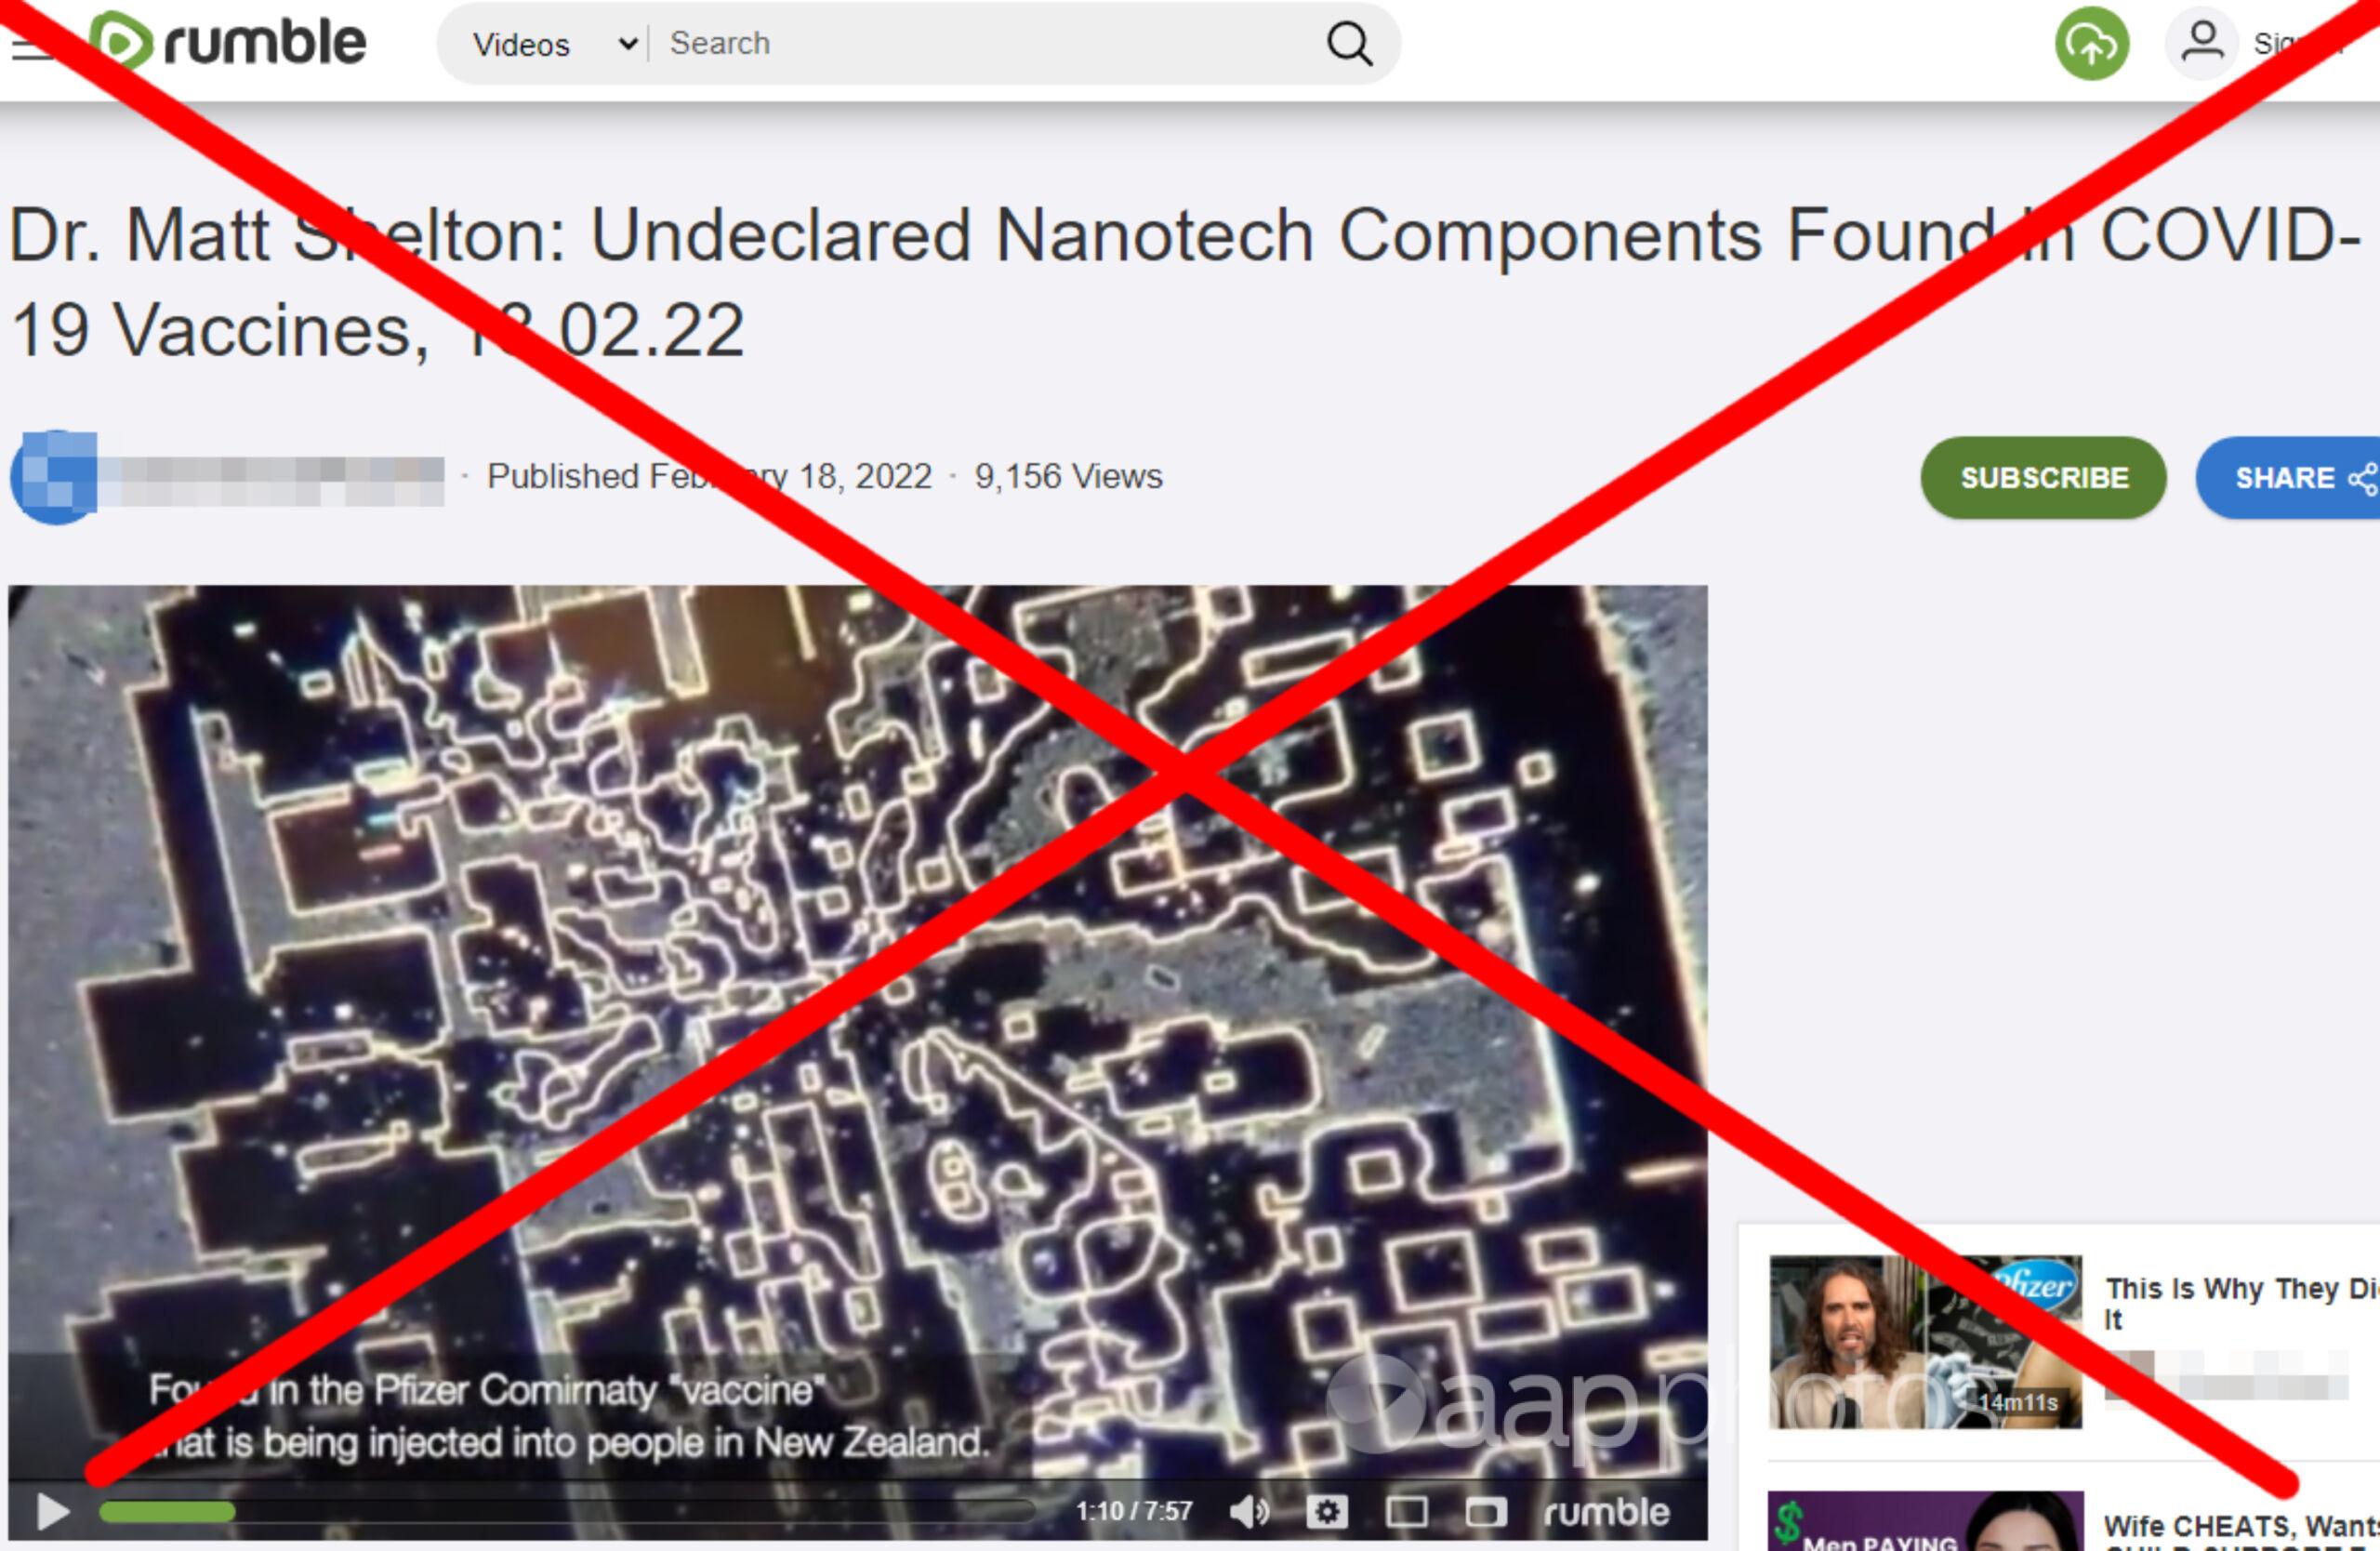This screenshot has height=1551, width=2380.
Task: Toggle fullscreen mode in the player
Action: 1485,1511
